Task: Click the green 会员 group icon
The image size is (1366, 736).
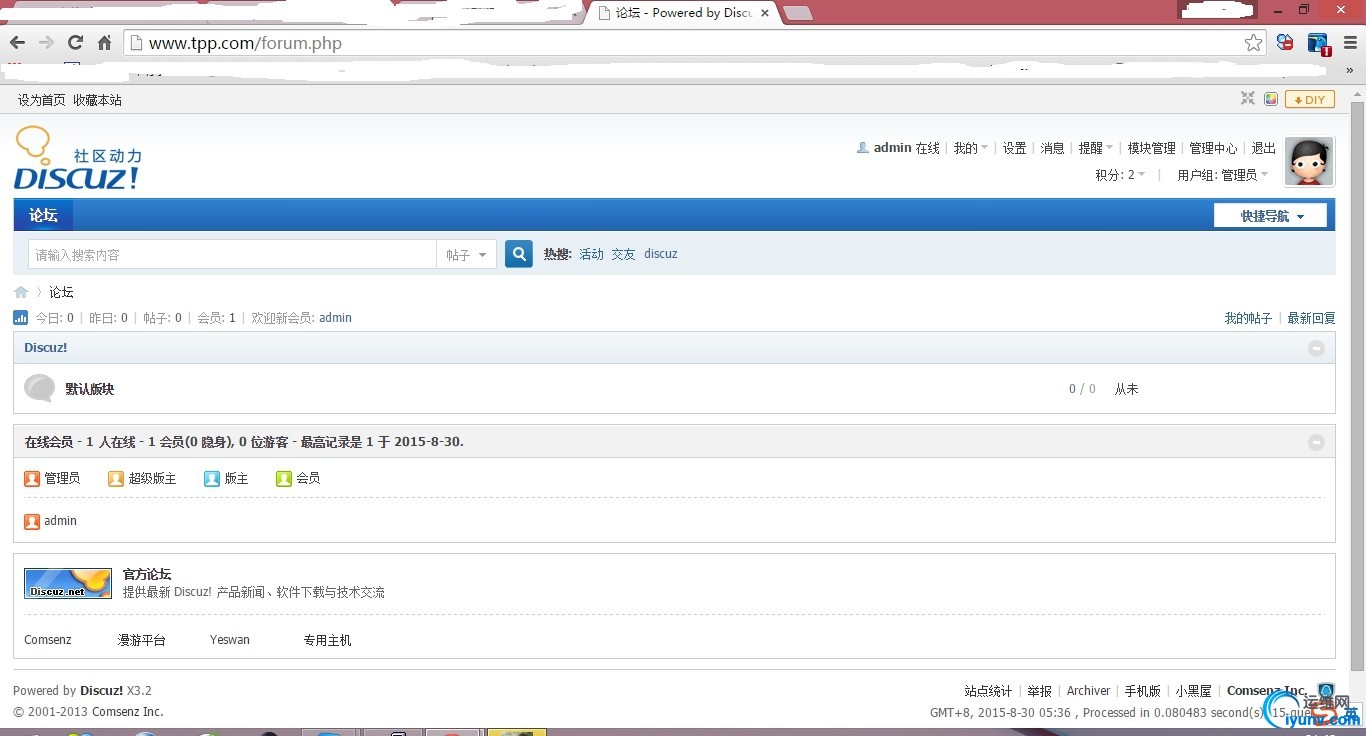Action: point(283,478)
